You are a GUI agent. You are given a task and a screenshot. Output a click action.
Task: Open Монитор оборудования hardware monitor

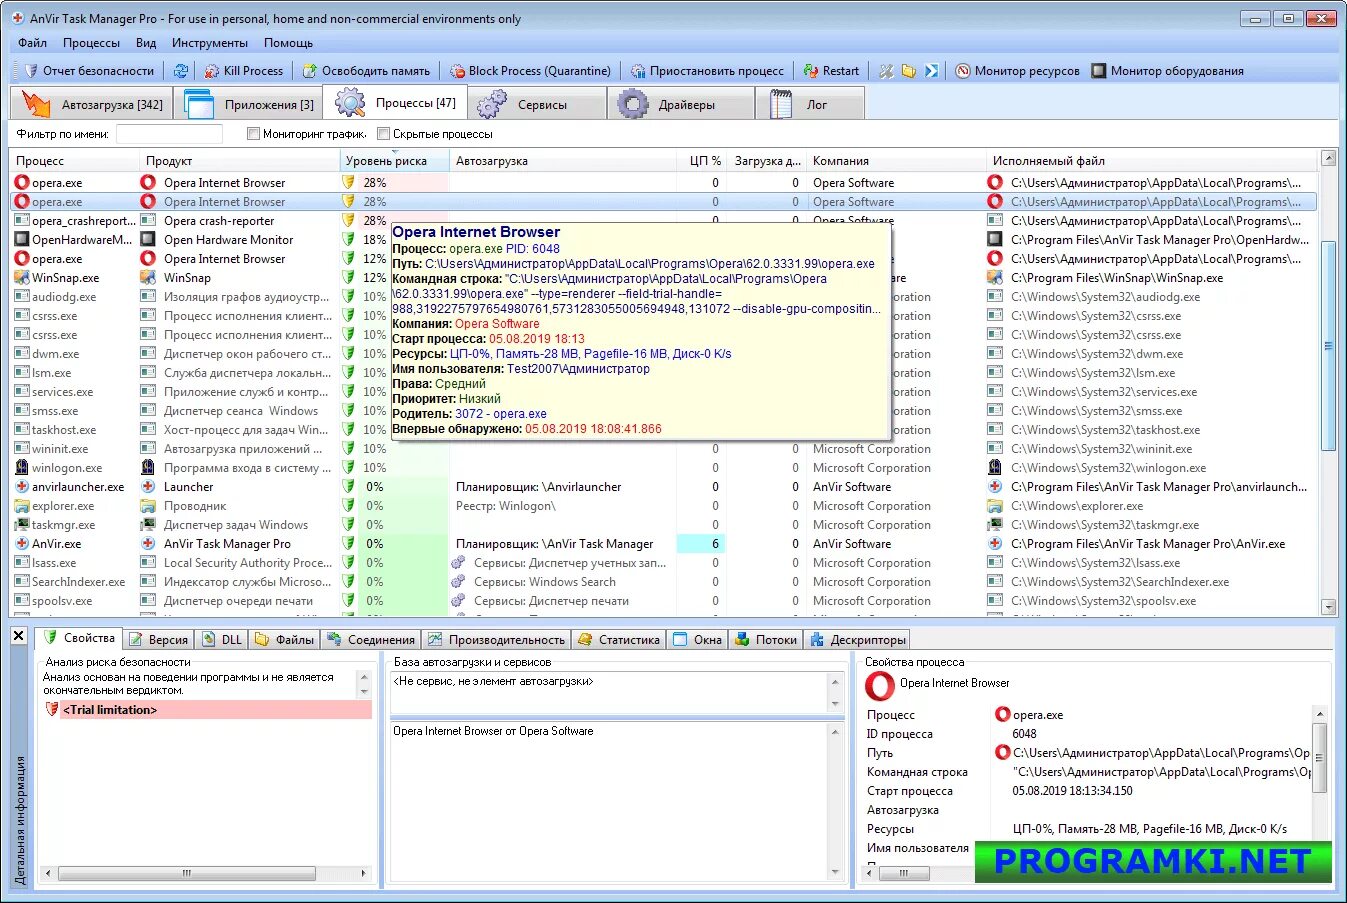click(x=1167, y=71)
